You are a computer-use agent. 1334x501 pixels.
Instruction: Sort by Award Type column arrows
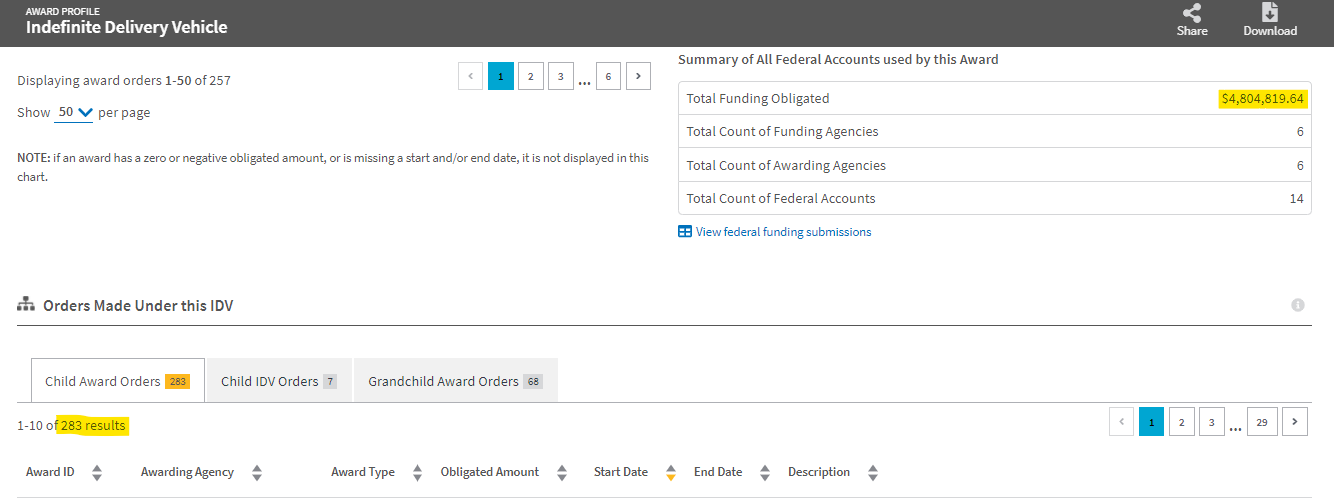click(x=418, y=472)
